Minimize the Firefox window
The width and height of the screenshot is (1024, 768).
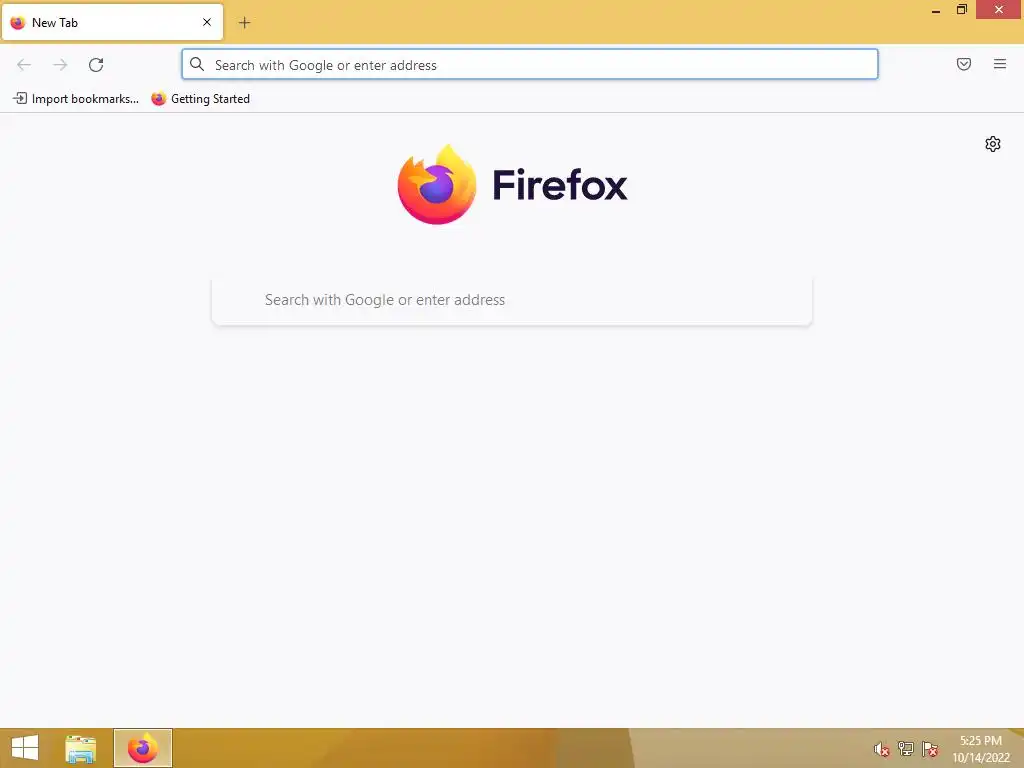point(936,10)
